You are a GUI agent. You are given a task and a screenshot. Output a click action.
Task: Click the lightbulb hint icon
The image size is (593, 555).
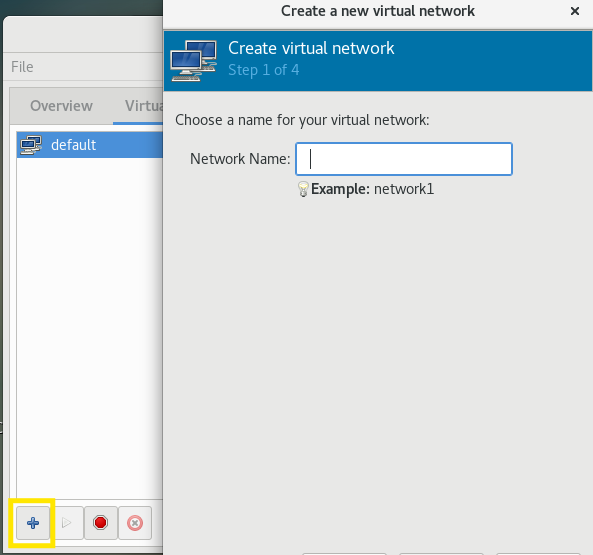(x=303, y=189)
